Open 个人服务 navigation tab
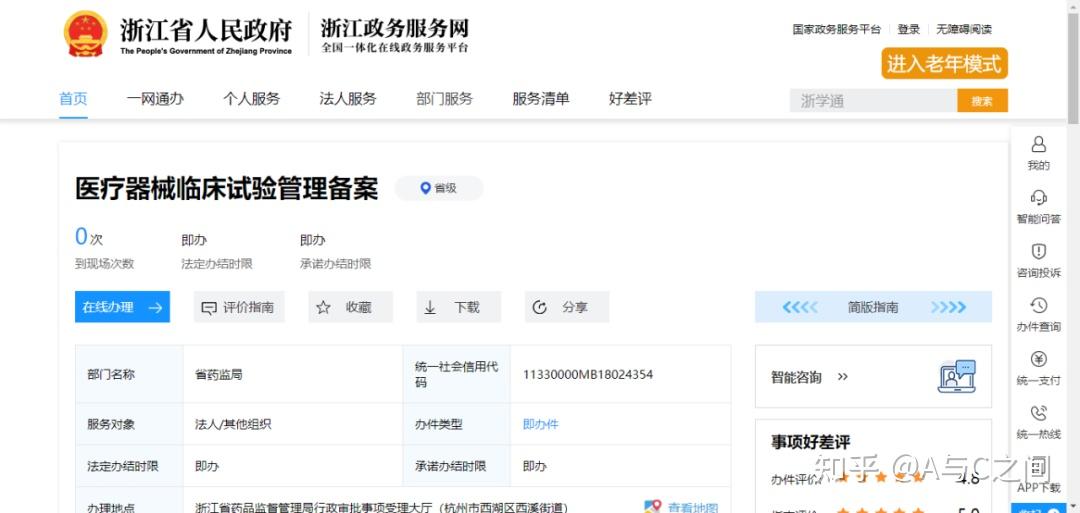 coord(251,99)
